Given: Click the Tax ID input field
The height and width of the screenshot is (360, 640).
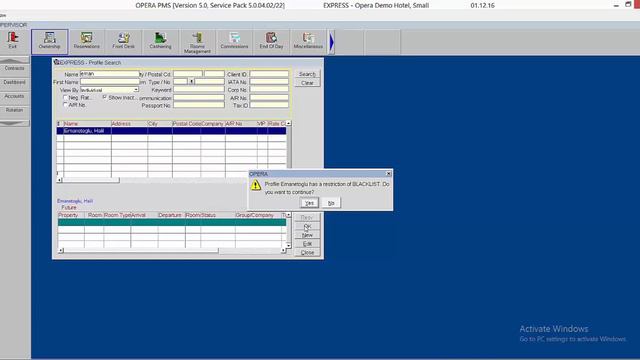Looking at the screenshot, I should tap(269, 105).
